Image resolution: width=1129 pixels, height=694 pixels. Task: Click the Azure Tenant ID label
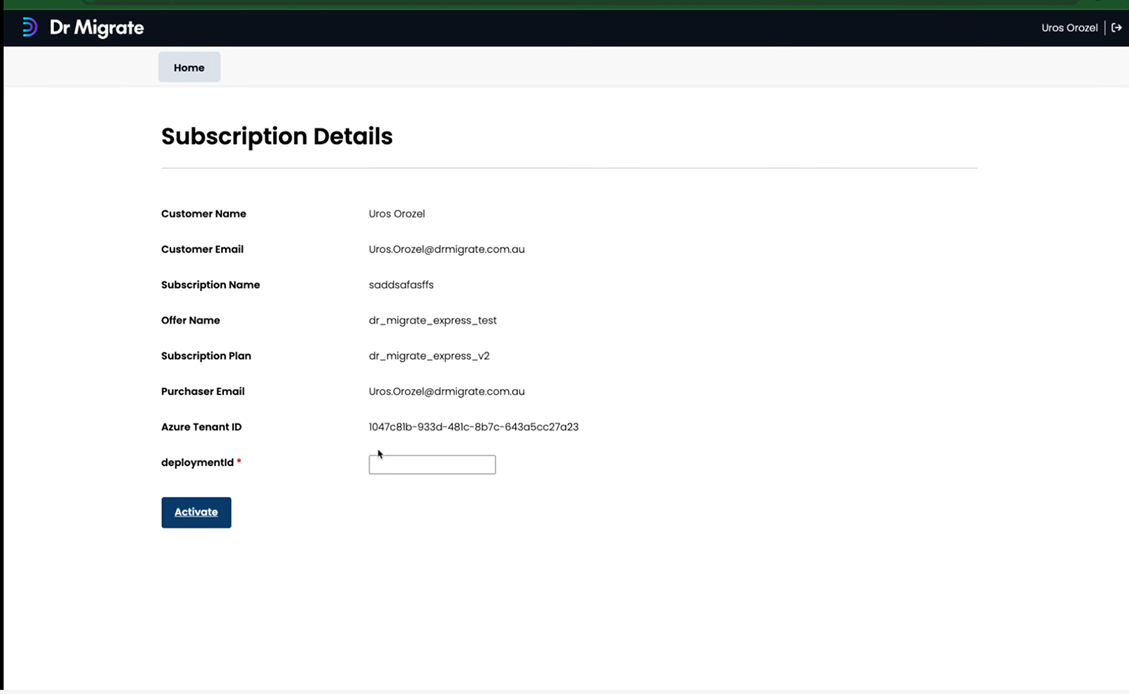pyautogui.click(x=202, y=427)
